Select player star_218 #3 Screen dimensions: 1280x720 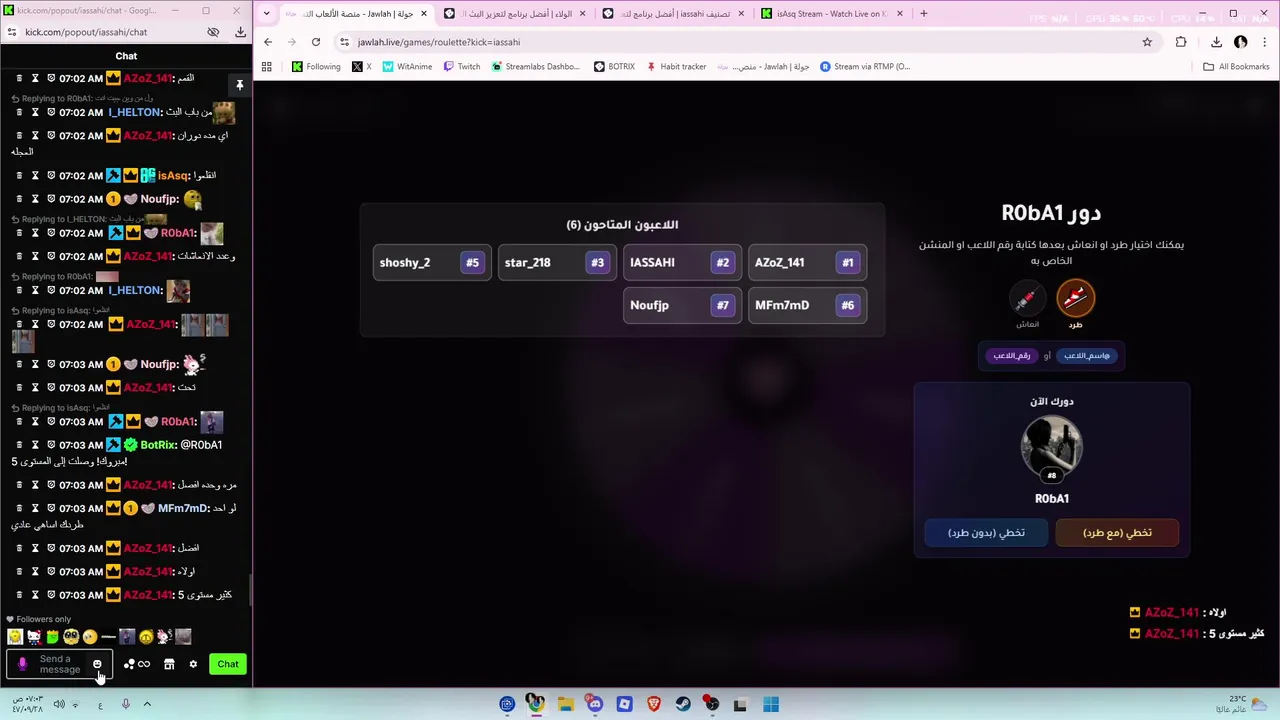click(x=557, y=263)
